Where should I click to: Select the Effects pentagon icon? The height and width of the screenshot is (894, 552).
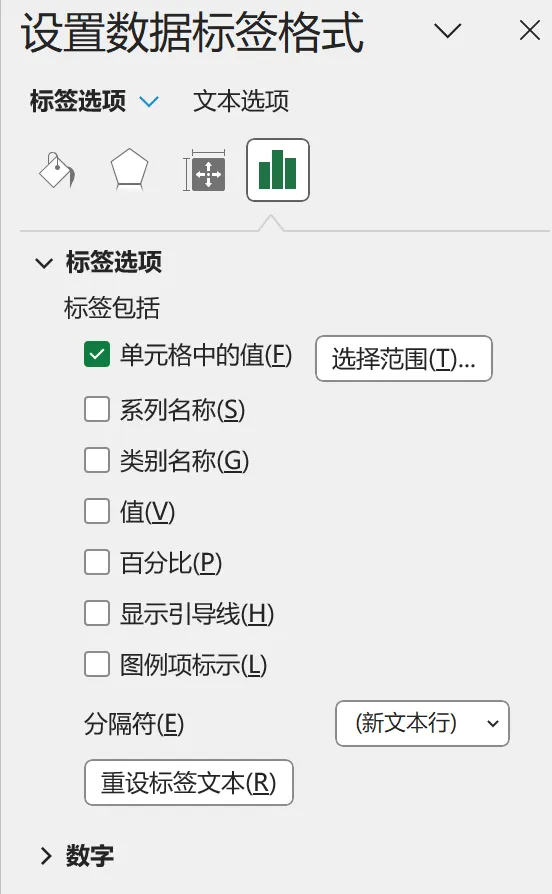129,170
